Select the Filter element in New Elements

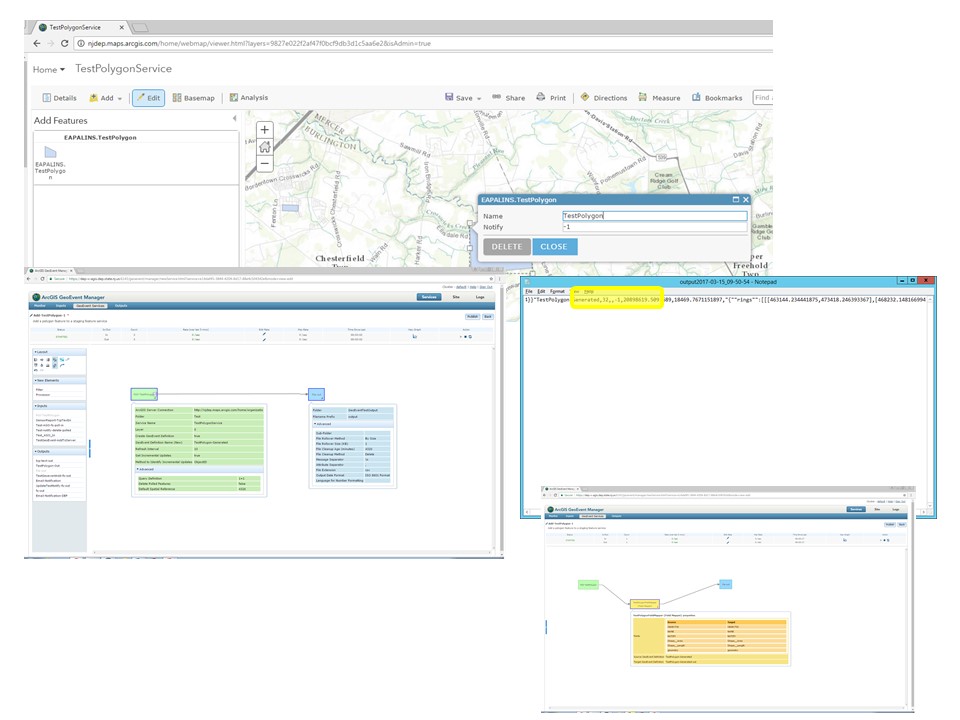[x=39, y=389]
